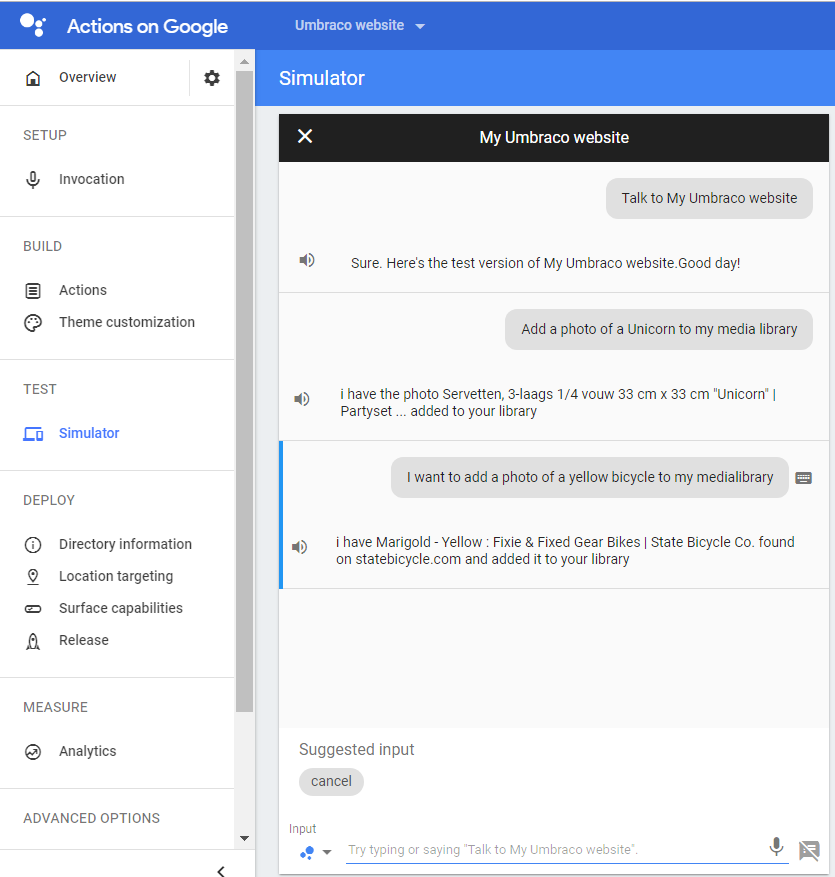Open the Actions build page
The width and height of the screenshot is (835, 877).
(x=83, y=290)
